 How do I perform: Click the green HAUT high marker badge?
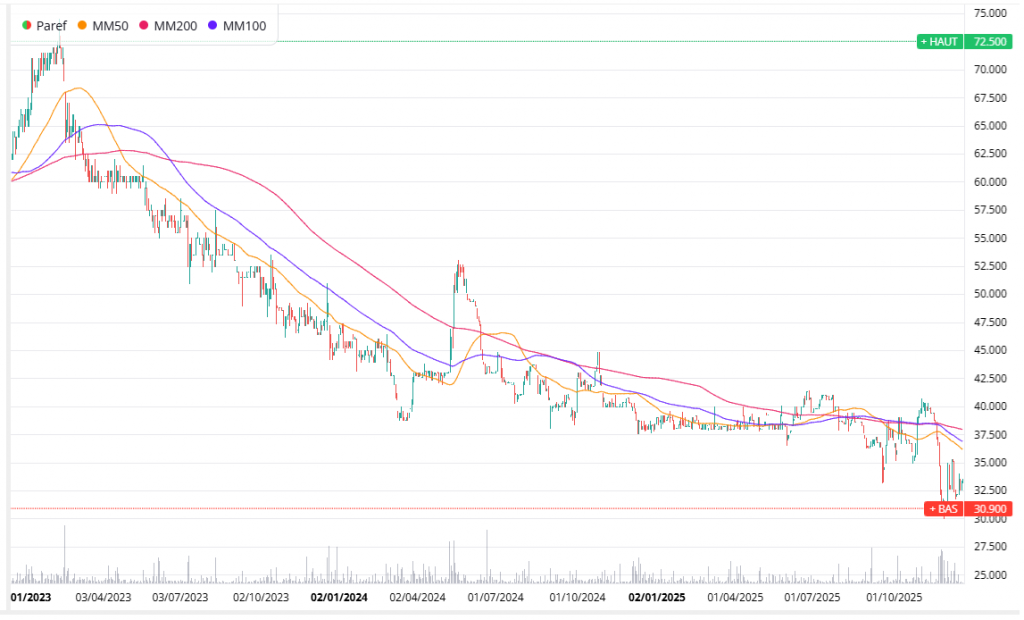tap(940, 42)
